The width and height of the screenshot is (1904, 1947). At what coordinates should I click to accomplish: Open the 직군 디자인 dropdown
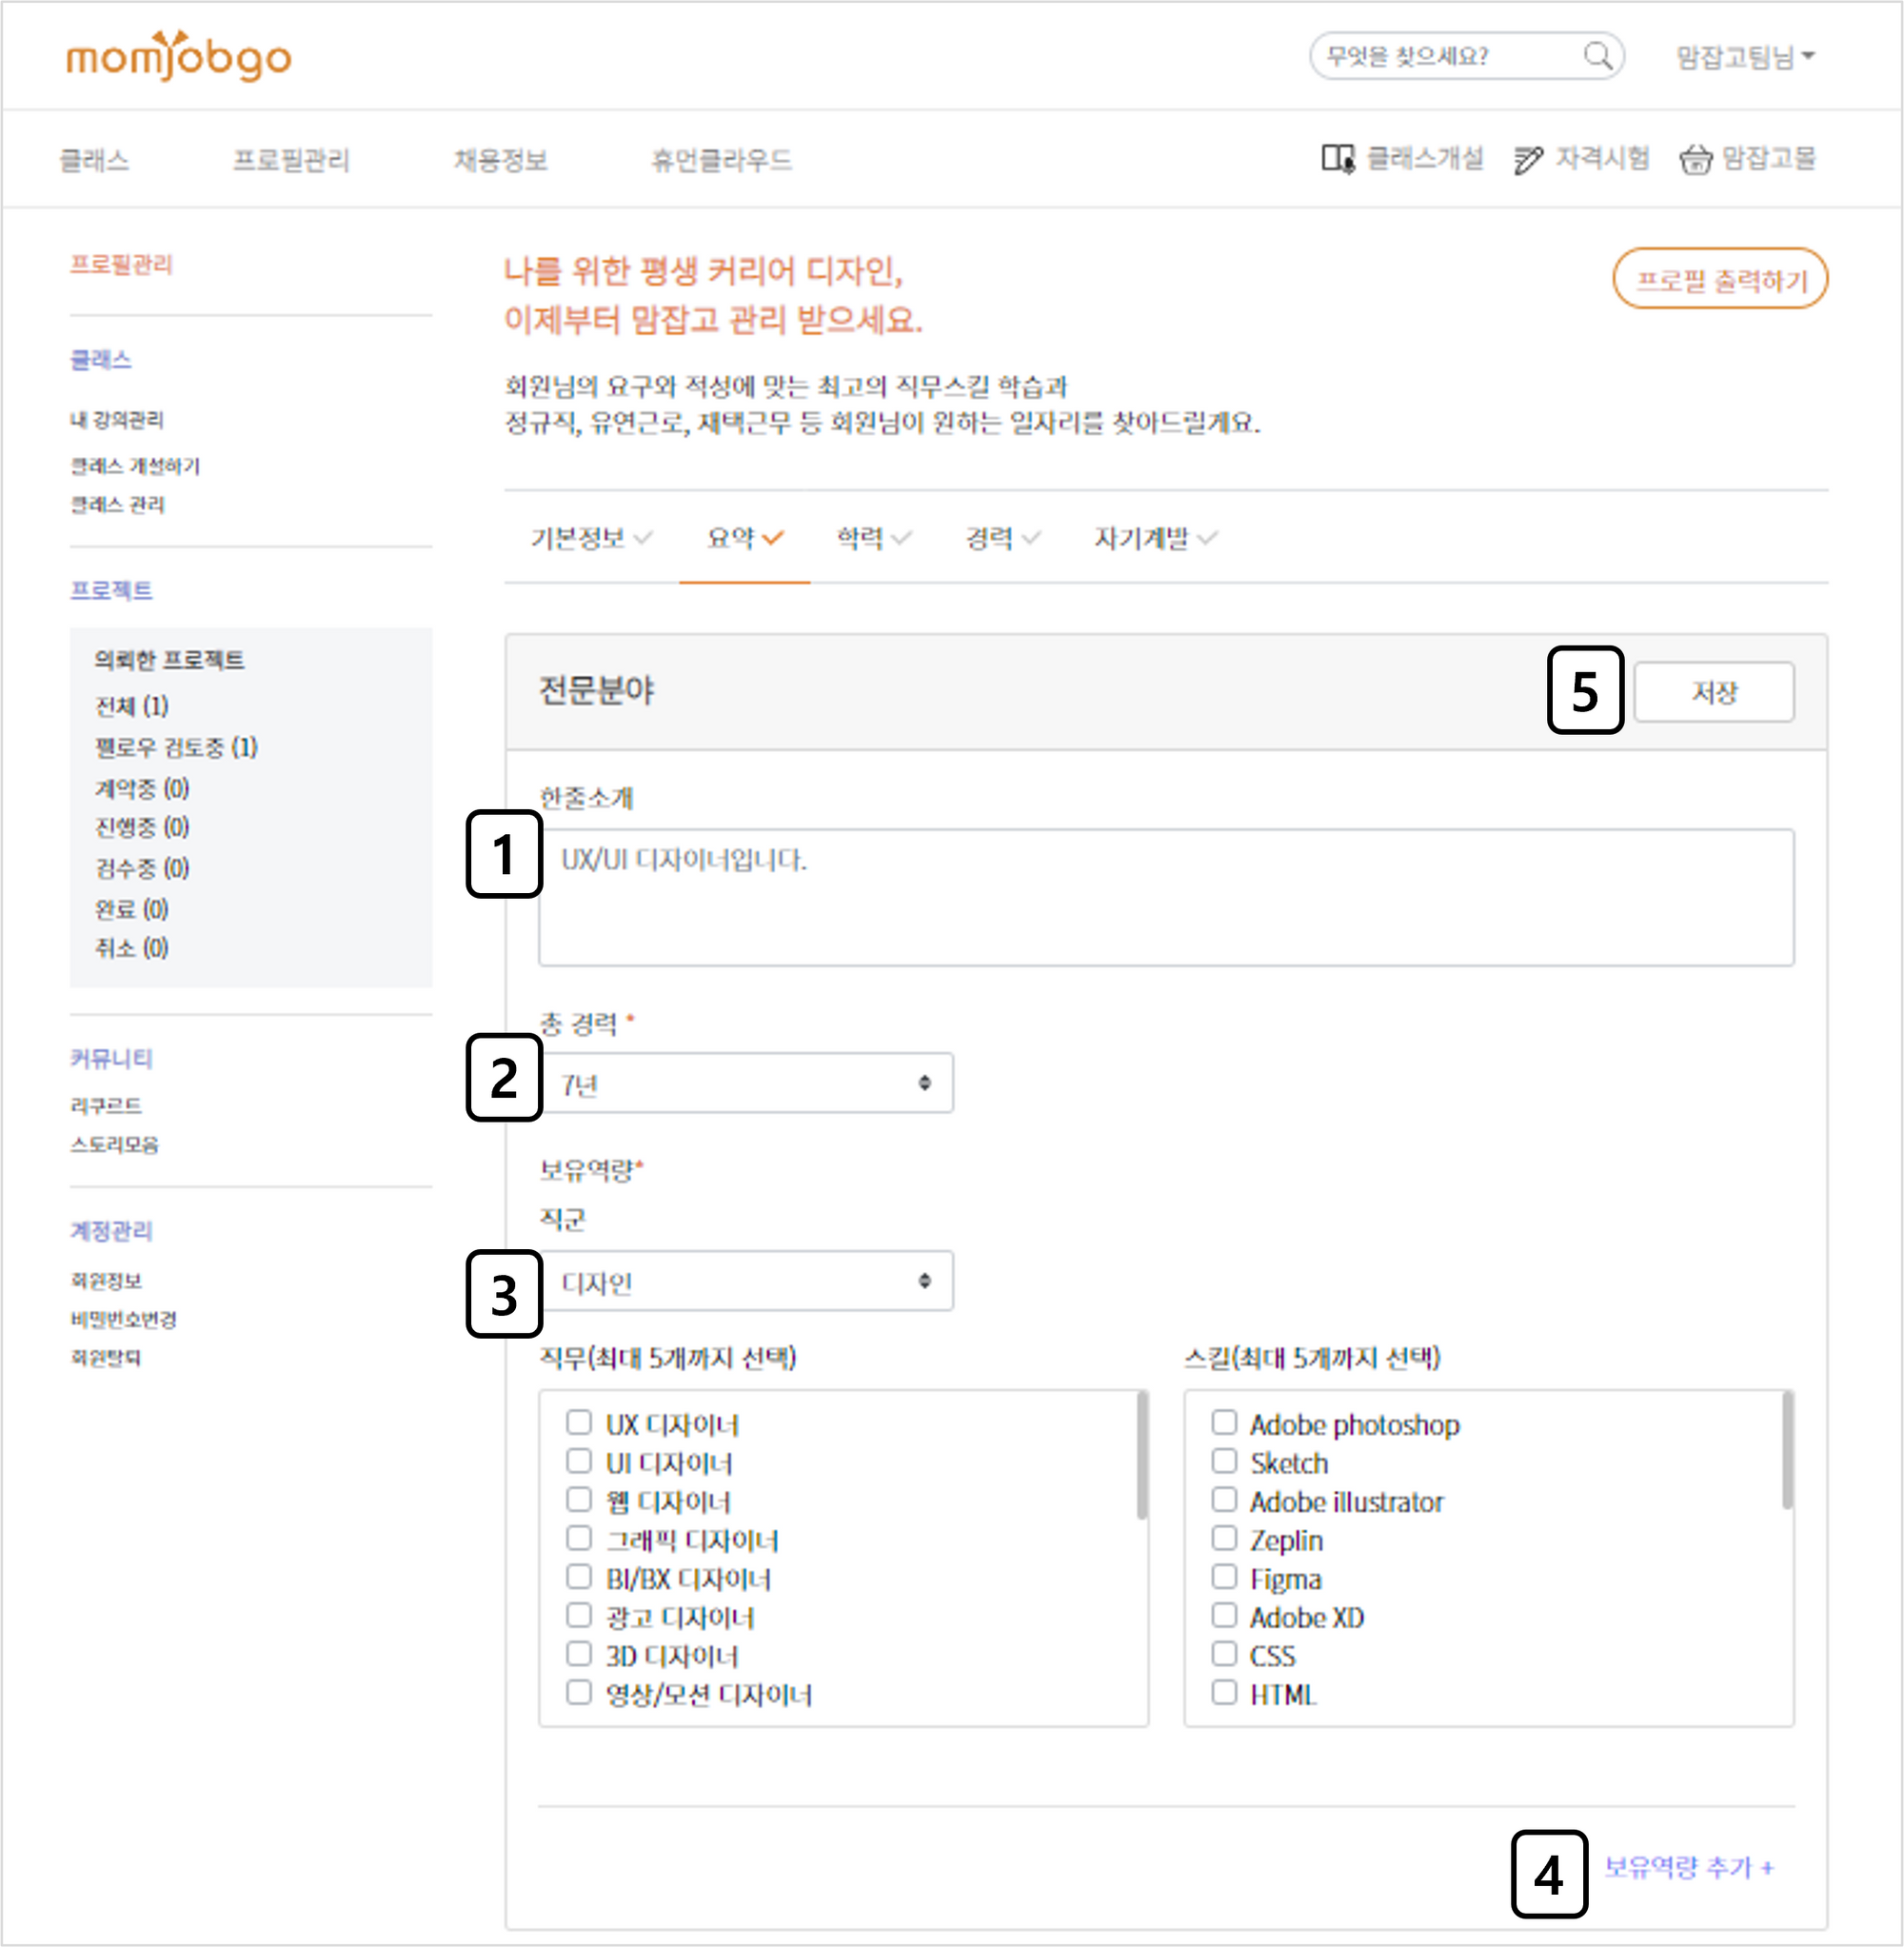745,1280
